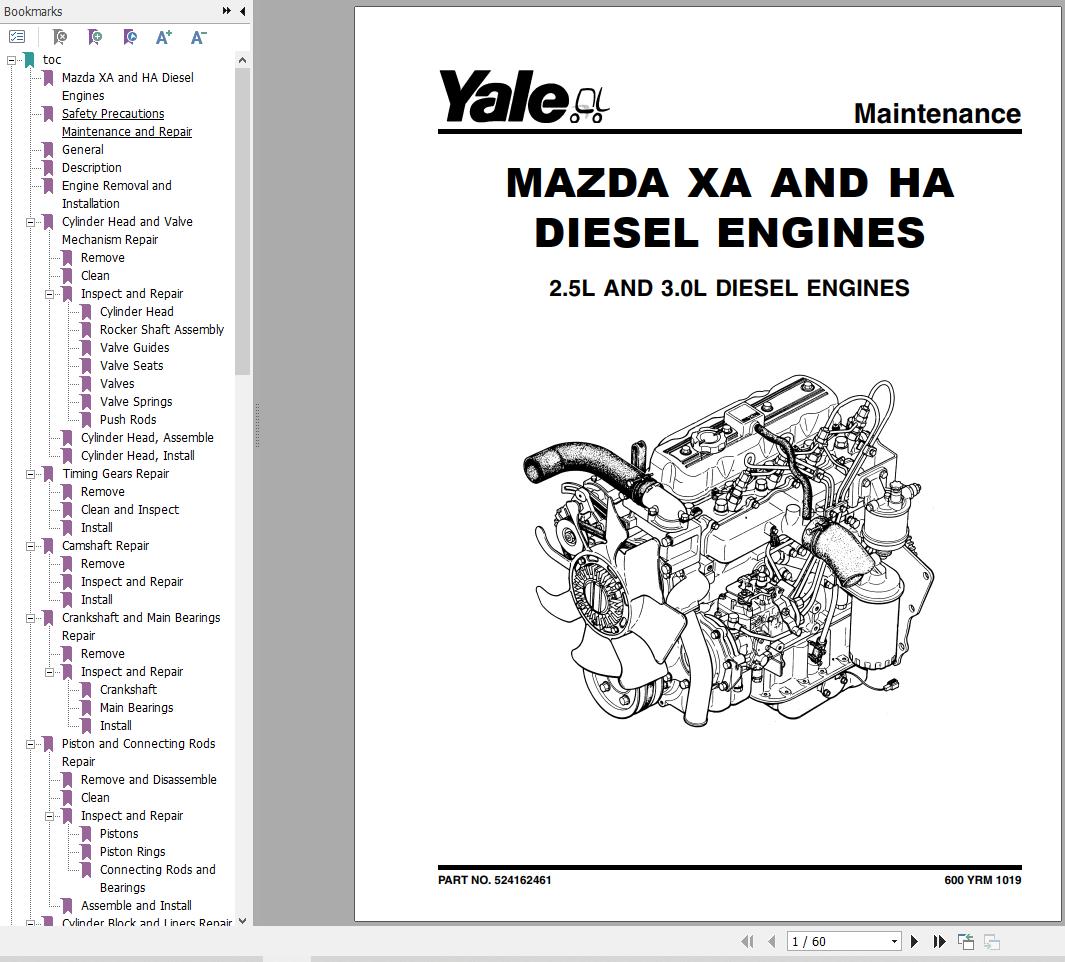
Task: Select the Main Bearings bookmark
Action: point(136,707)
